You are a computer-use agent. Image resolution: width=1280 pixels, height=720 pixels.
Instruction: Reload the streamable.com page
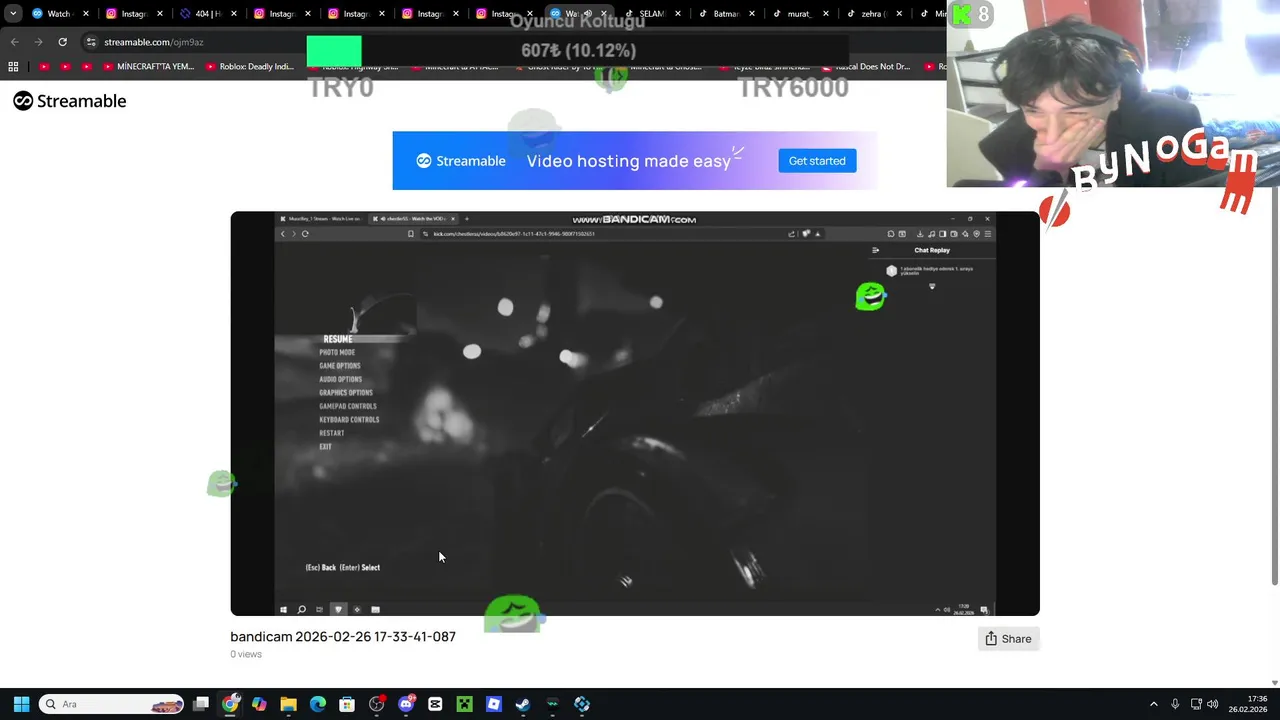(62, 42)
